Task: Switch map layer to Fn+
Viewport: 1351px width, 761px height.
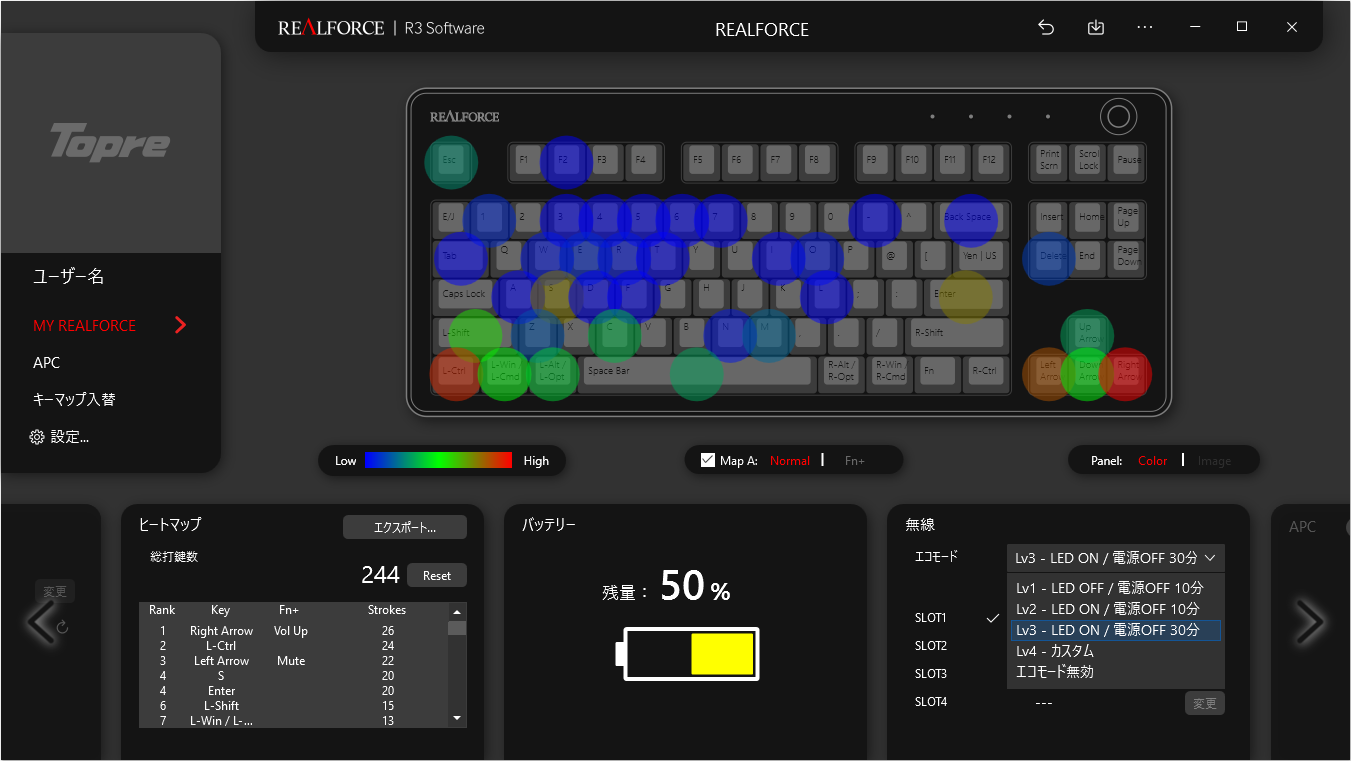Action: (x=854, y=461)
